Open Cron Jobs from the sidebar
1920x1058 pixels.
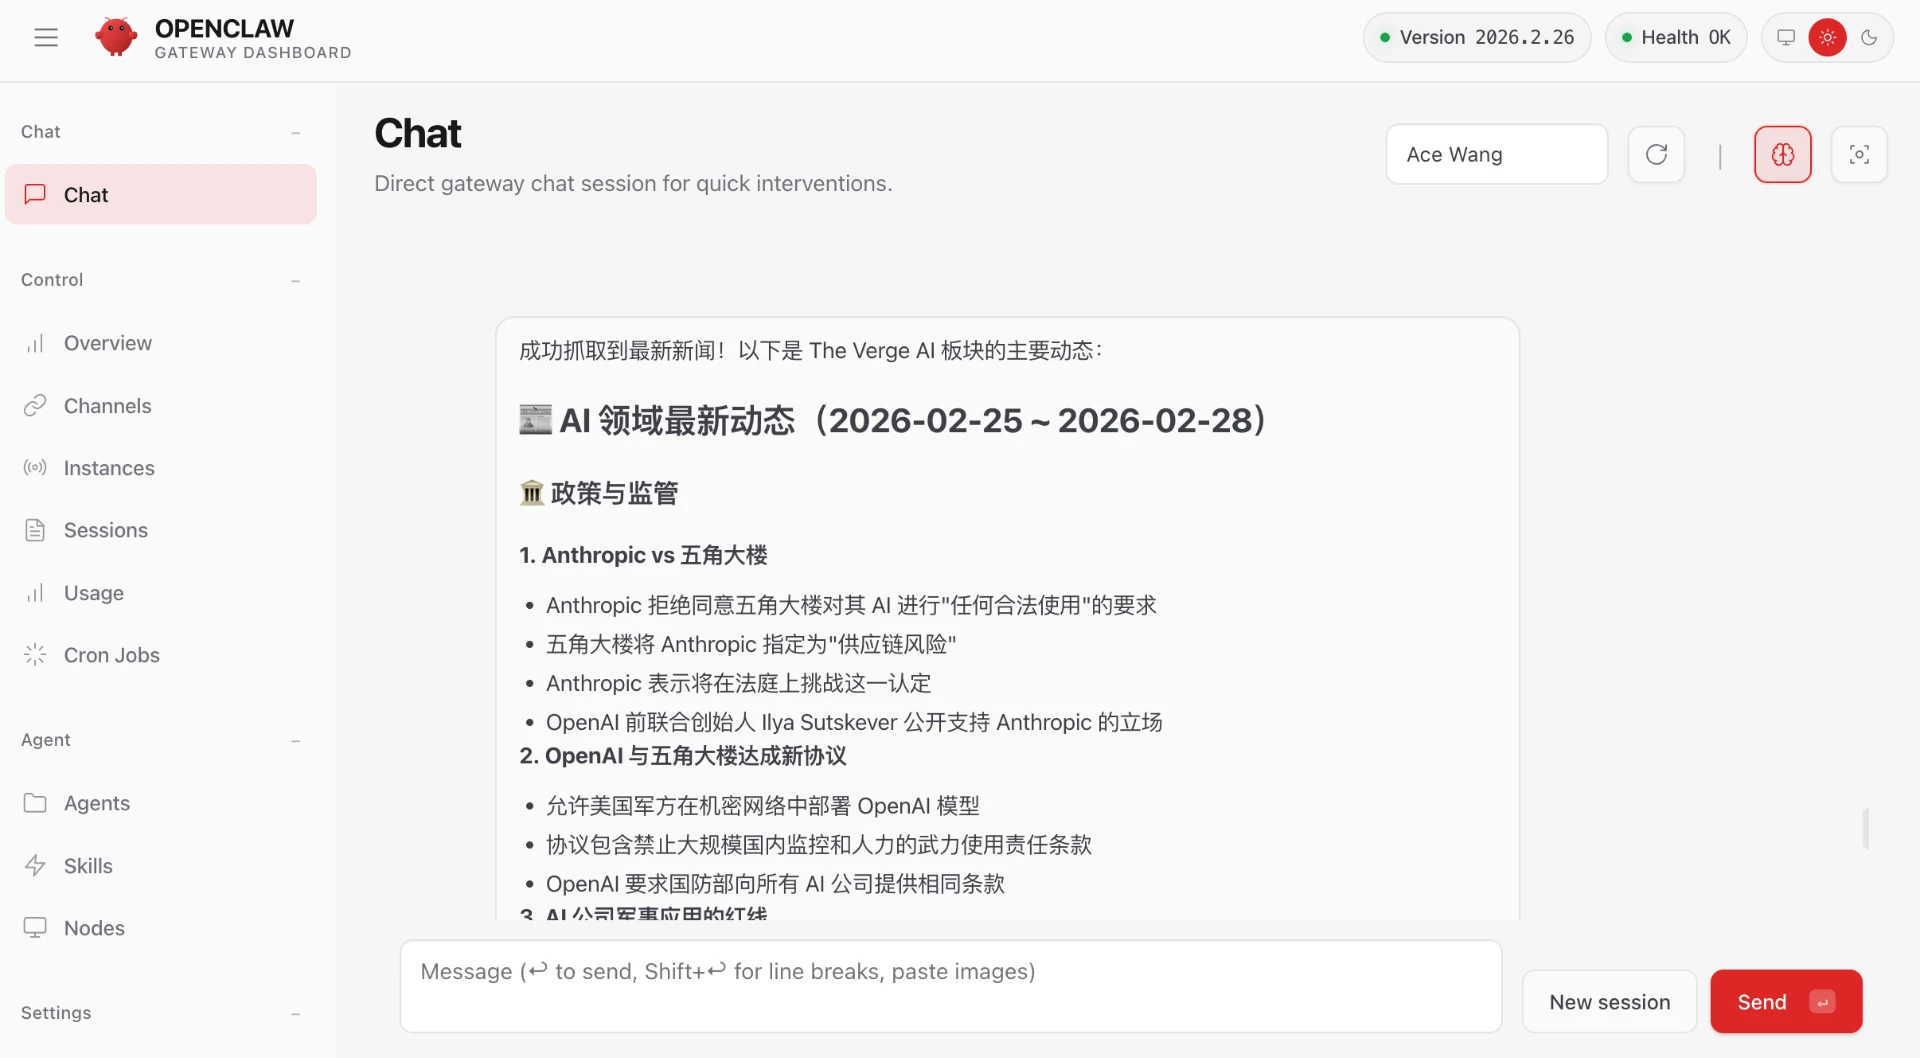point(112,655)
